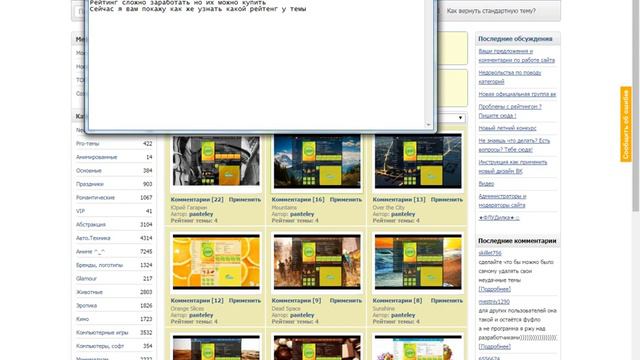Click author panteley under the Dead Space theme

302,315
